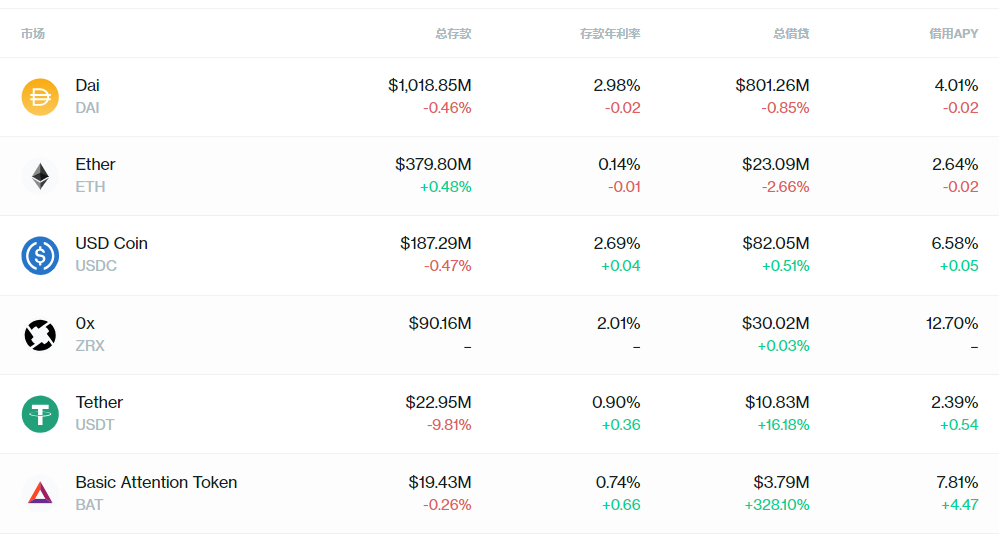Select 0x borrow APY 12.70%
Screen dimensions: 999x544
click(952, 324)
